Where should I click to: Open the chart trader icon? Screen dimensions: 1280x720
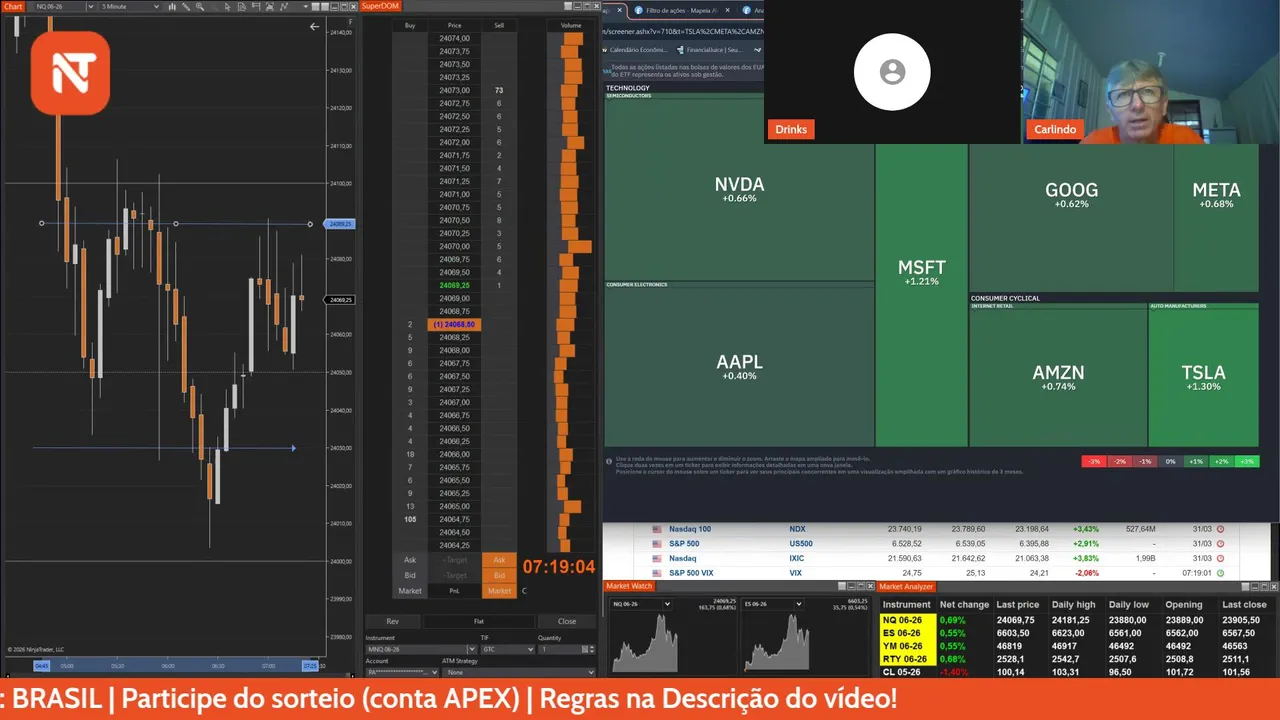click(x=255, y=6)
